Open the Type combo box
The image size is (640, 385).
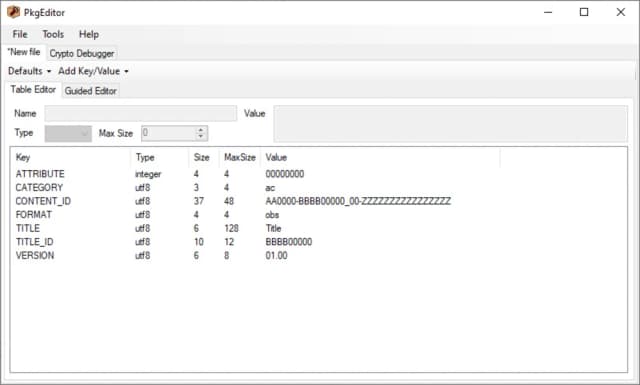[x=68, y=134]
